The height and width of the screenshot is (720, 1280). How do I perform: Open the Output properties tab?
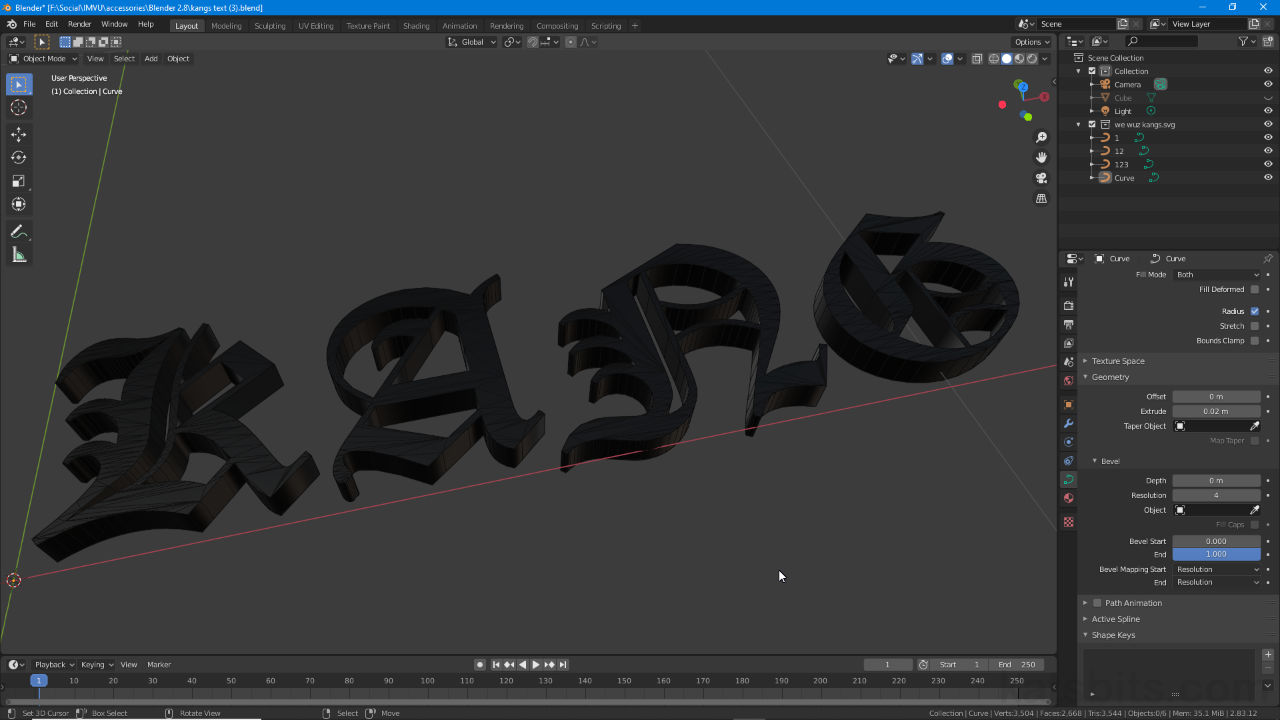click(x=1068, y=325)
